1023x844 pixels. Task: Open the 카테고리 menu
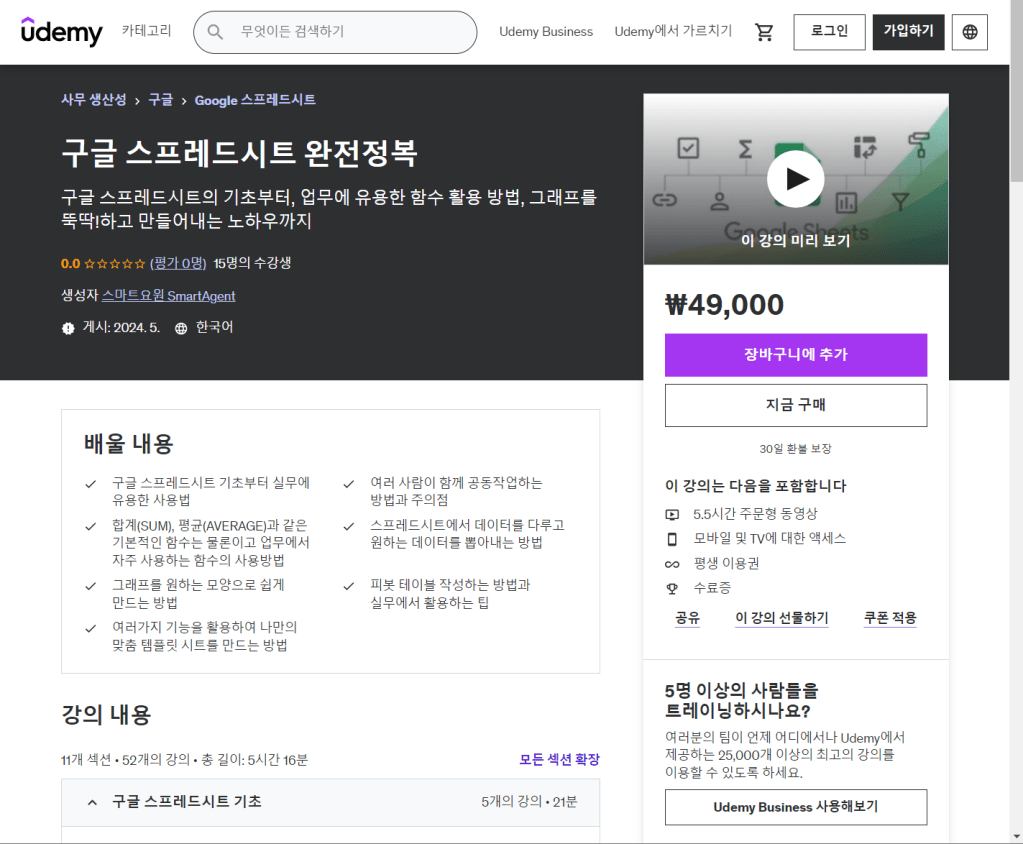(147, 32)
